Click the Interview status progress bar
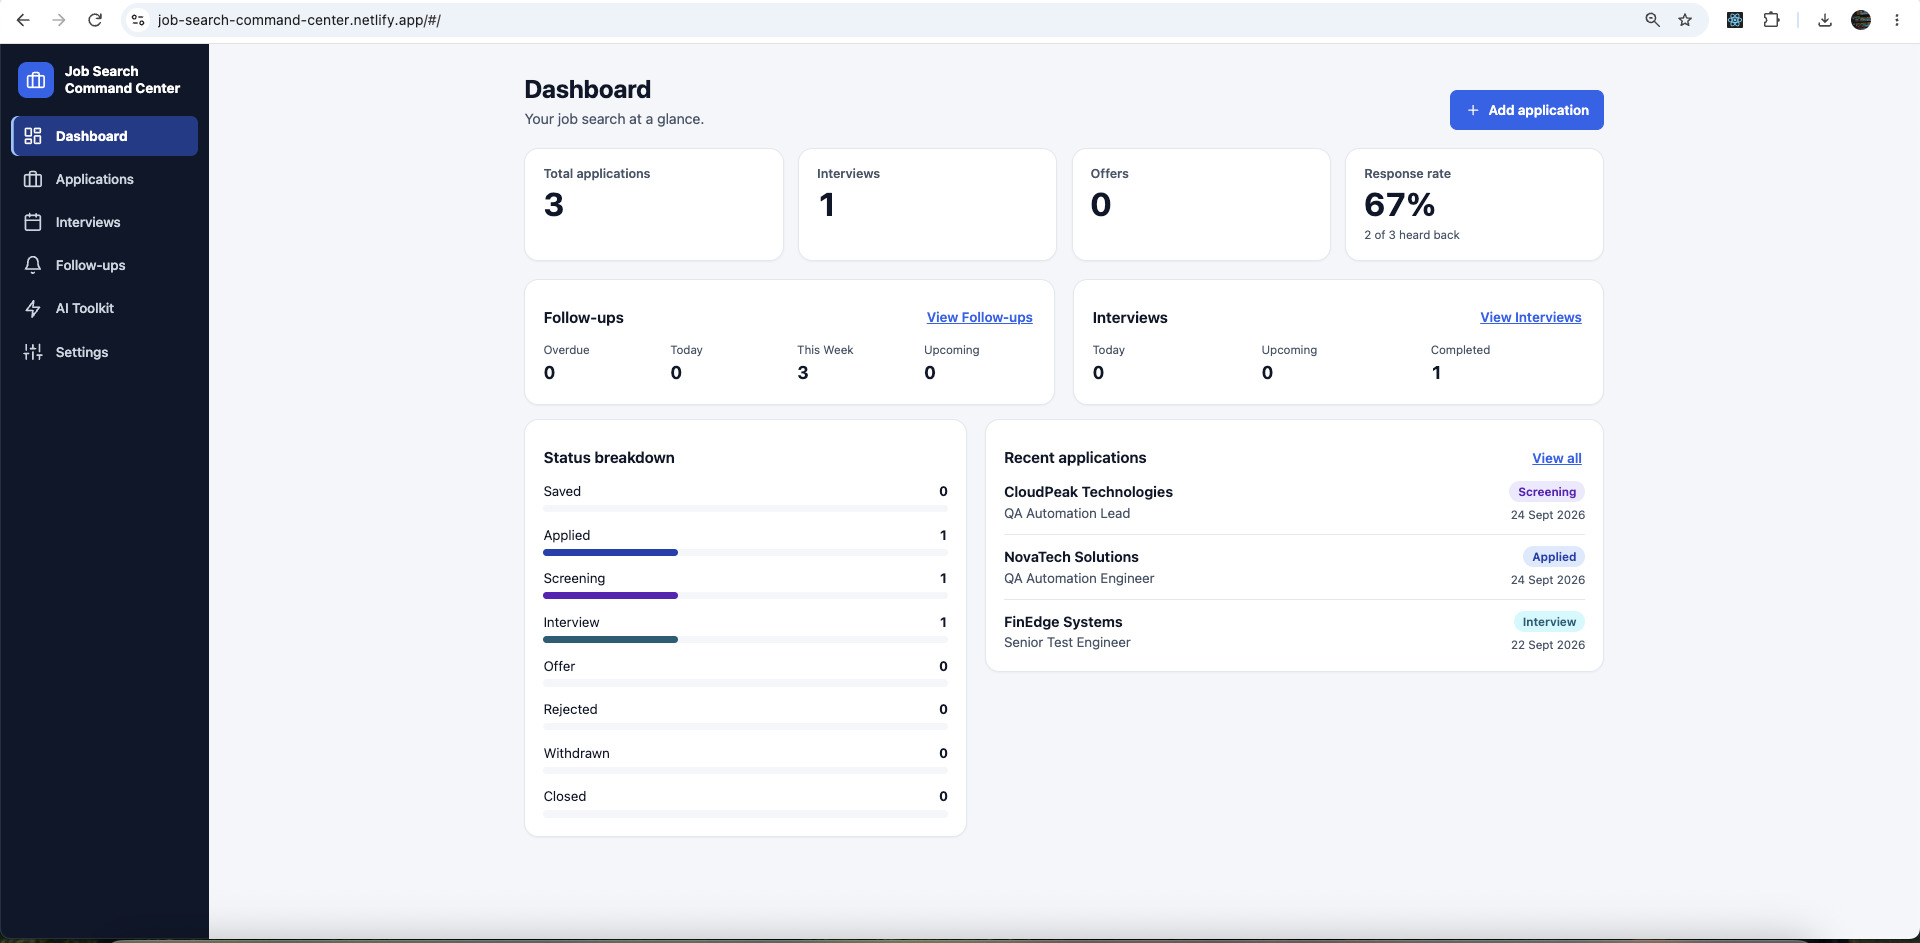 coord(745,639)
